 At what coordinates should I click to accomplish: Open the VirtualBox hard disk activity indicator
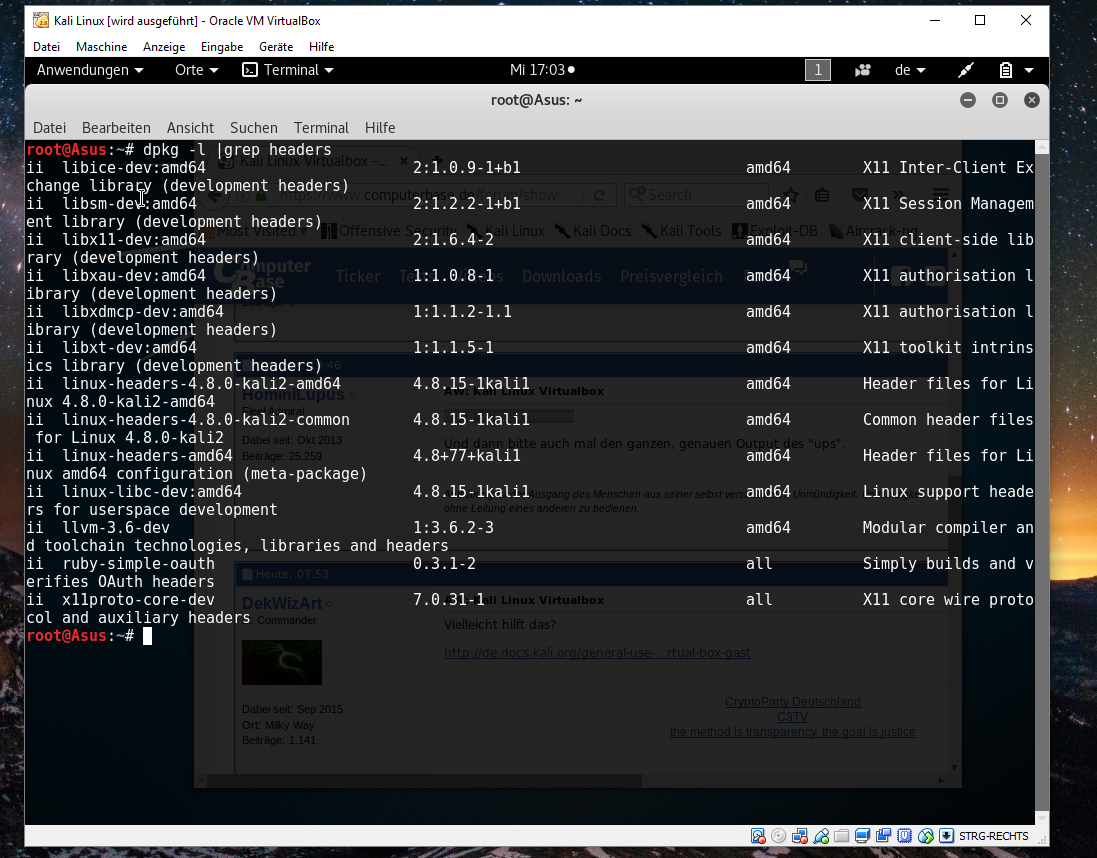pos(758,836)
